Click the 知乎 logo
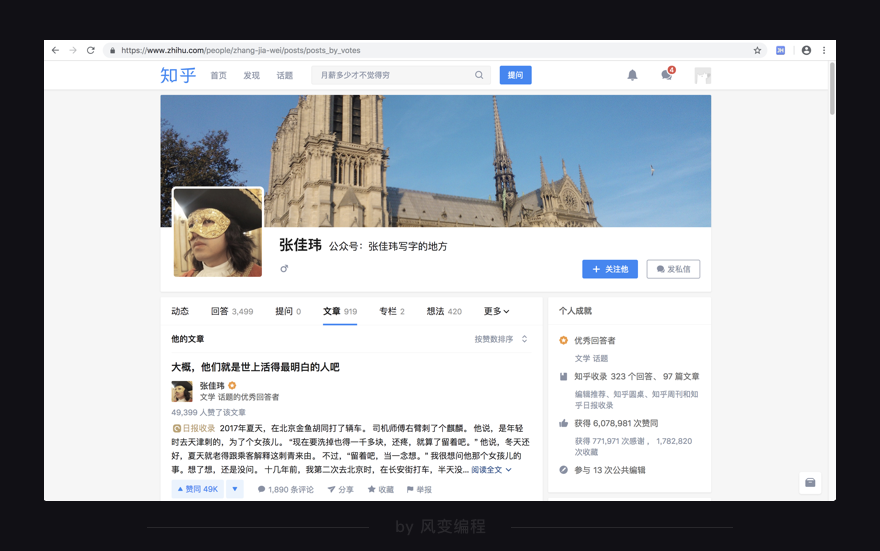 (178, 75)
